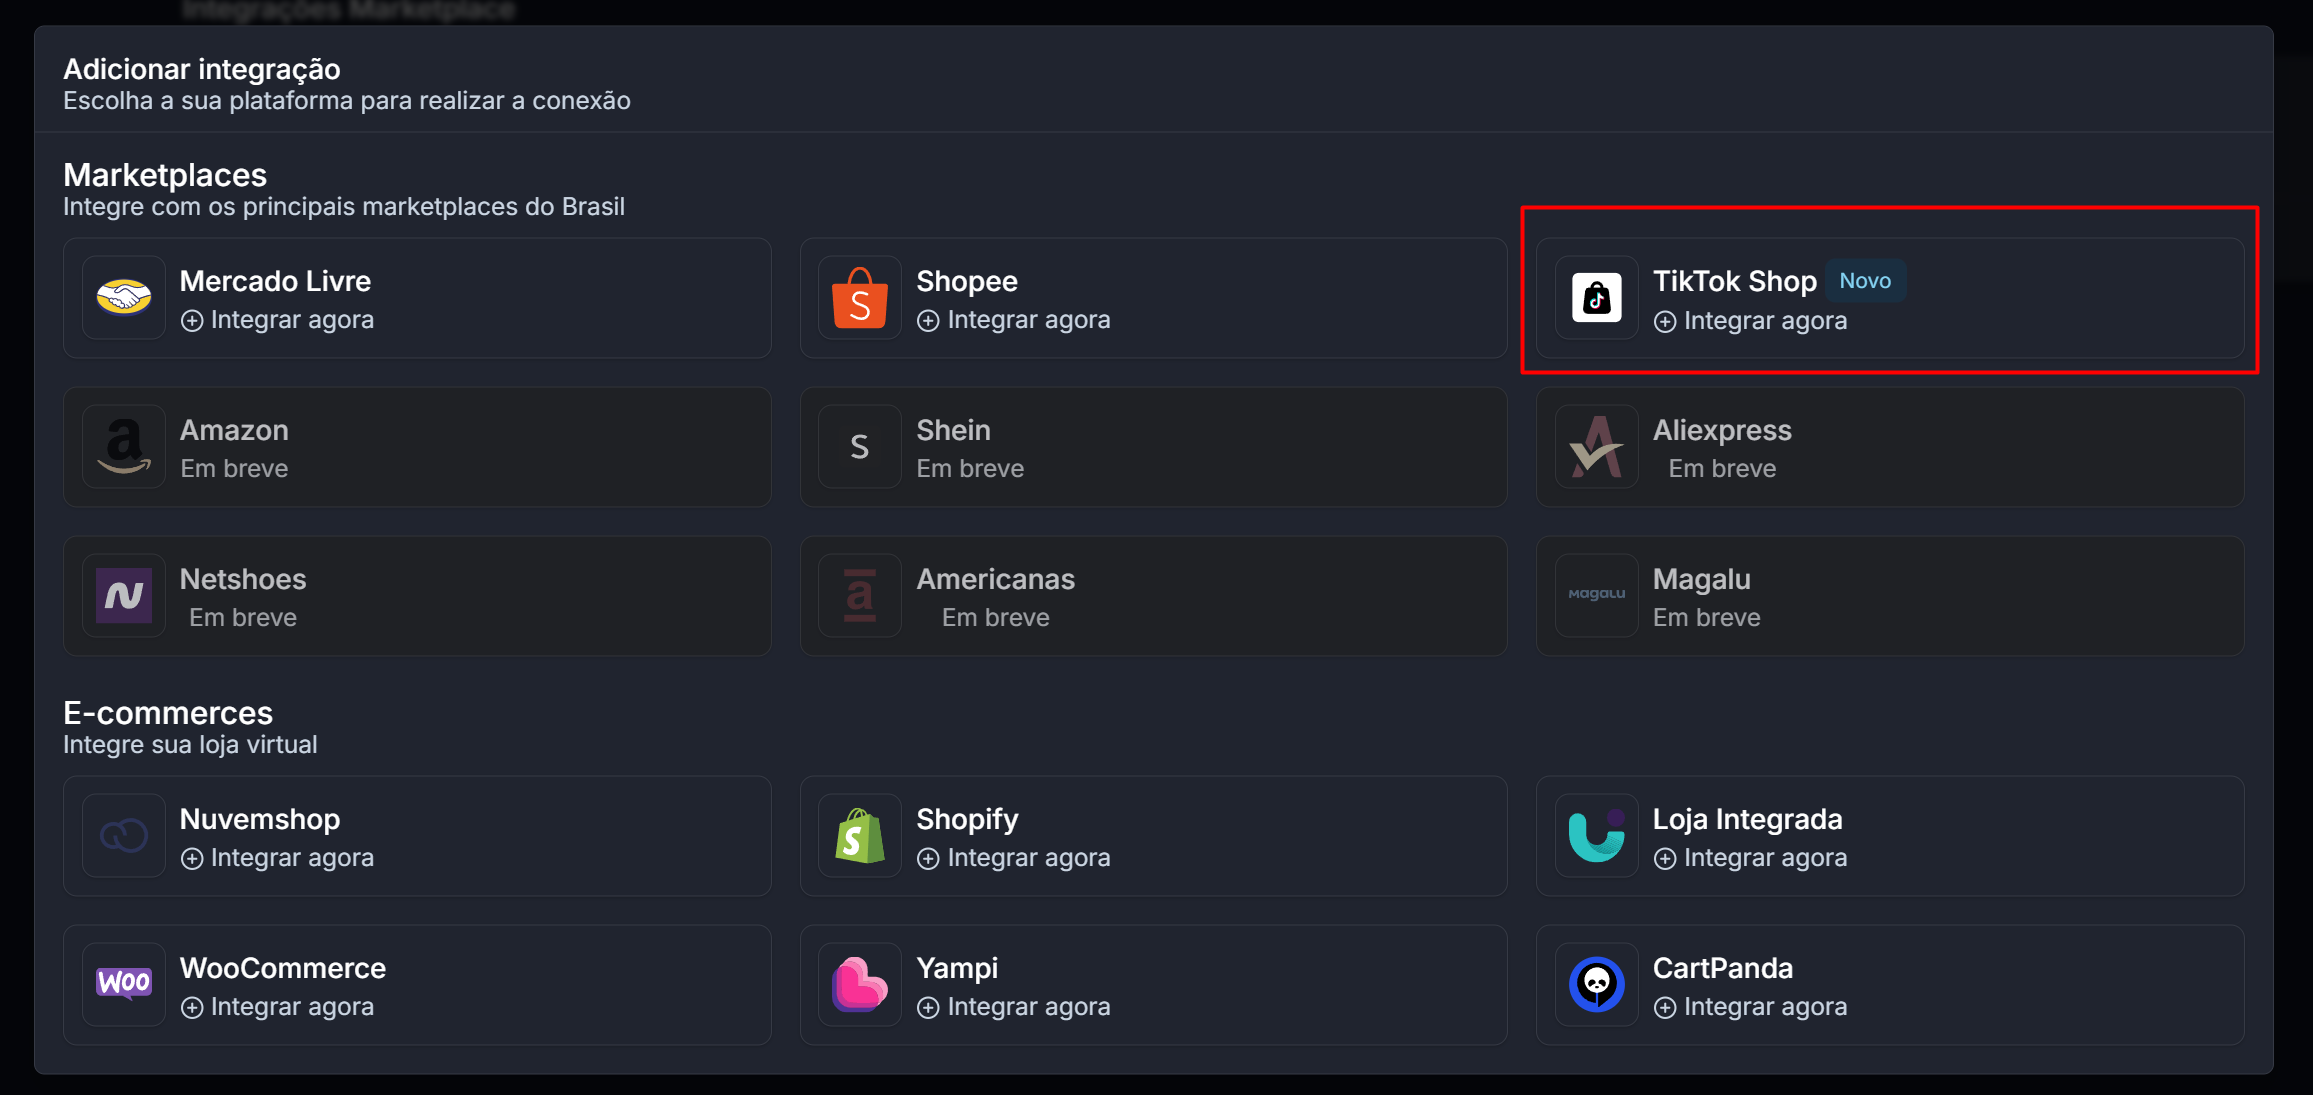Click the Netshoes purple N icon
Image resolution: width=2313 pixels, height=1095 pixels.
(124, 596)
